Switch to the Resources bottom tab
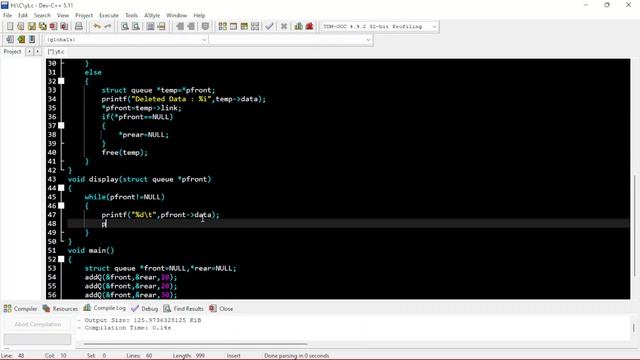 pyautogui.click(x=60, y=309)
